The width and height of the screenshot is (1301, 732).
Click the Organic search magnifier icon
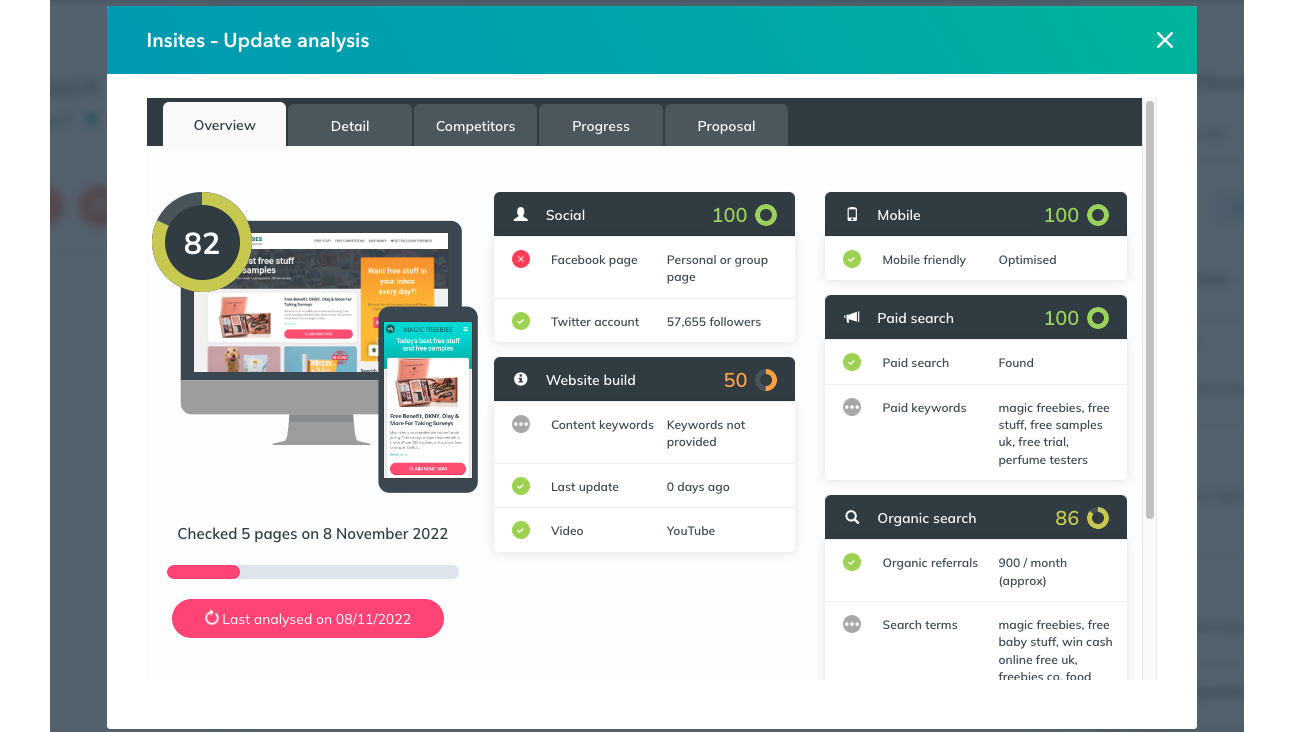tap(851, 517)
